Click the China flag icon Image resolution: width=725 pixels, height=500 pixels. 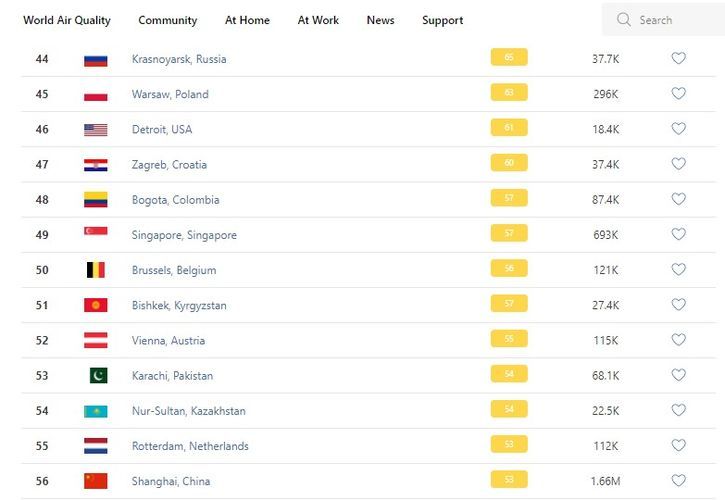coord(96,481)
